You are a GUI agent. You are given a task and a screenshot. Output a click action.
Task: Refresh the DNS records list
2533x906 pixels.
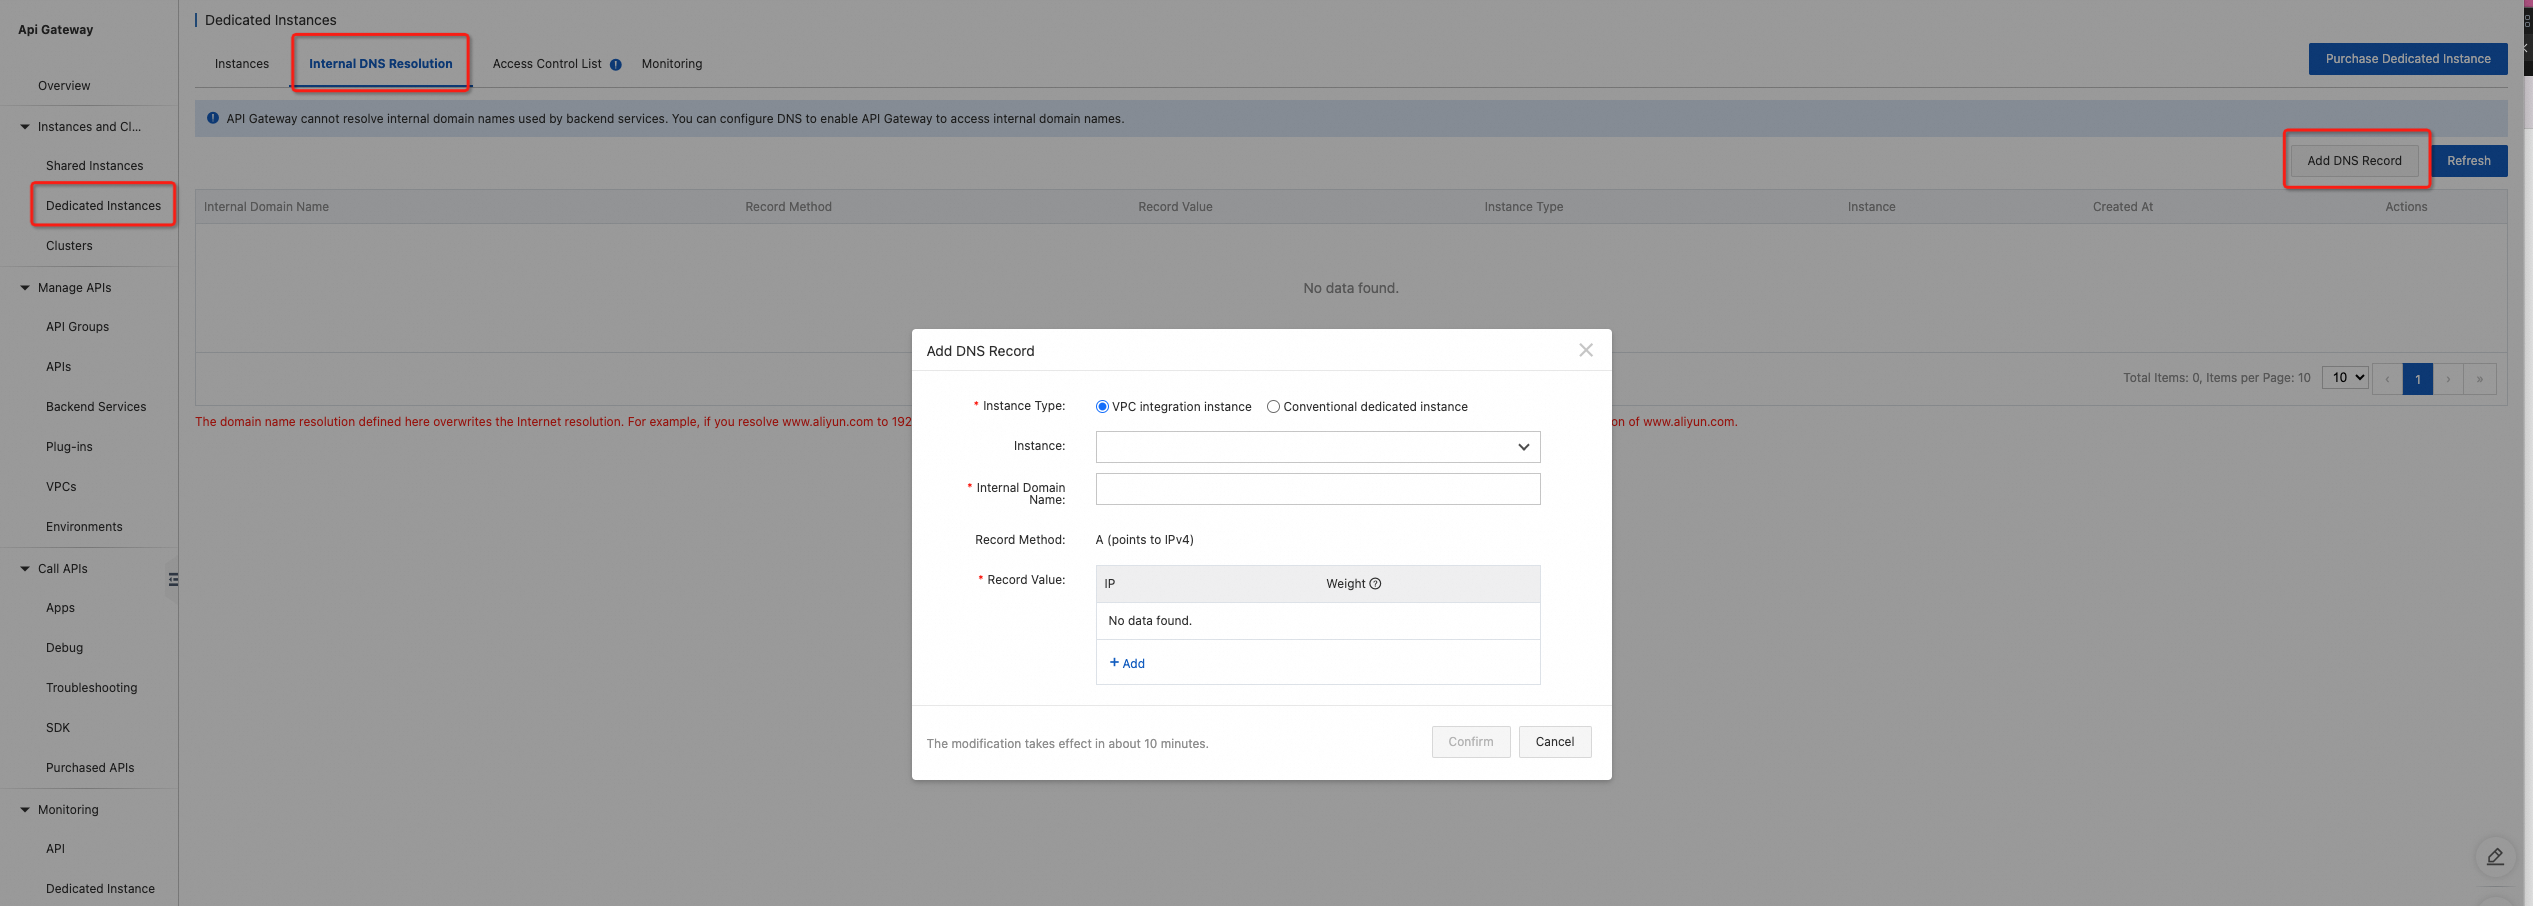click(2469, 161)
